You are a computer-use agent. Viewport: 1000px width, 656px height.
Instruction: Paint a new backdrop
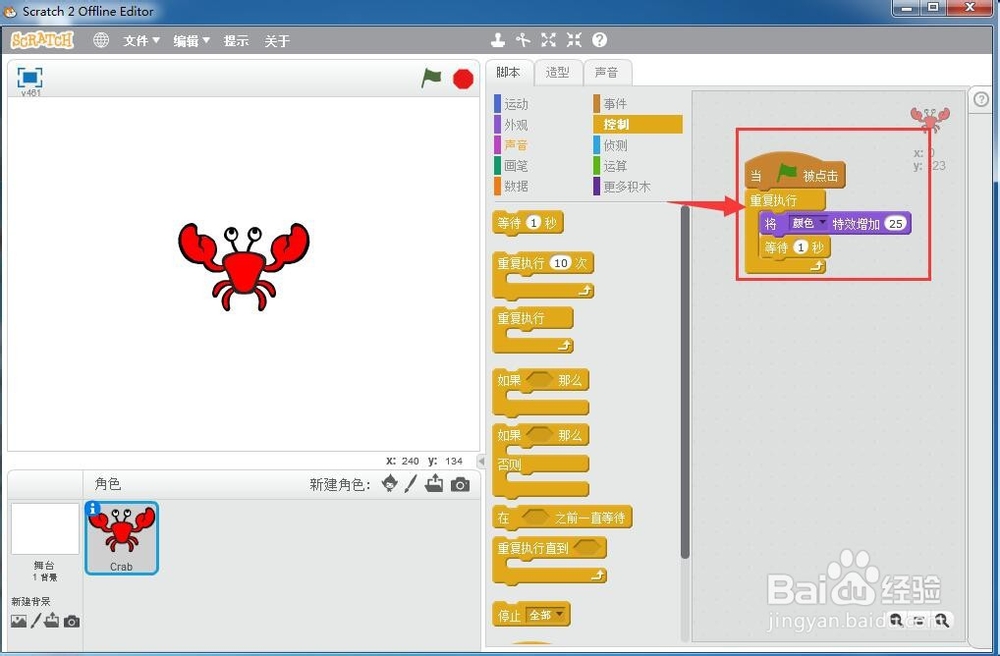click(x=36, y=620)
